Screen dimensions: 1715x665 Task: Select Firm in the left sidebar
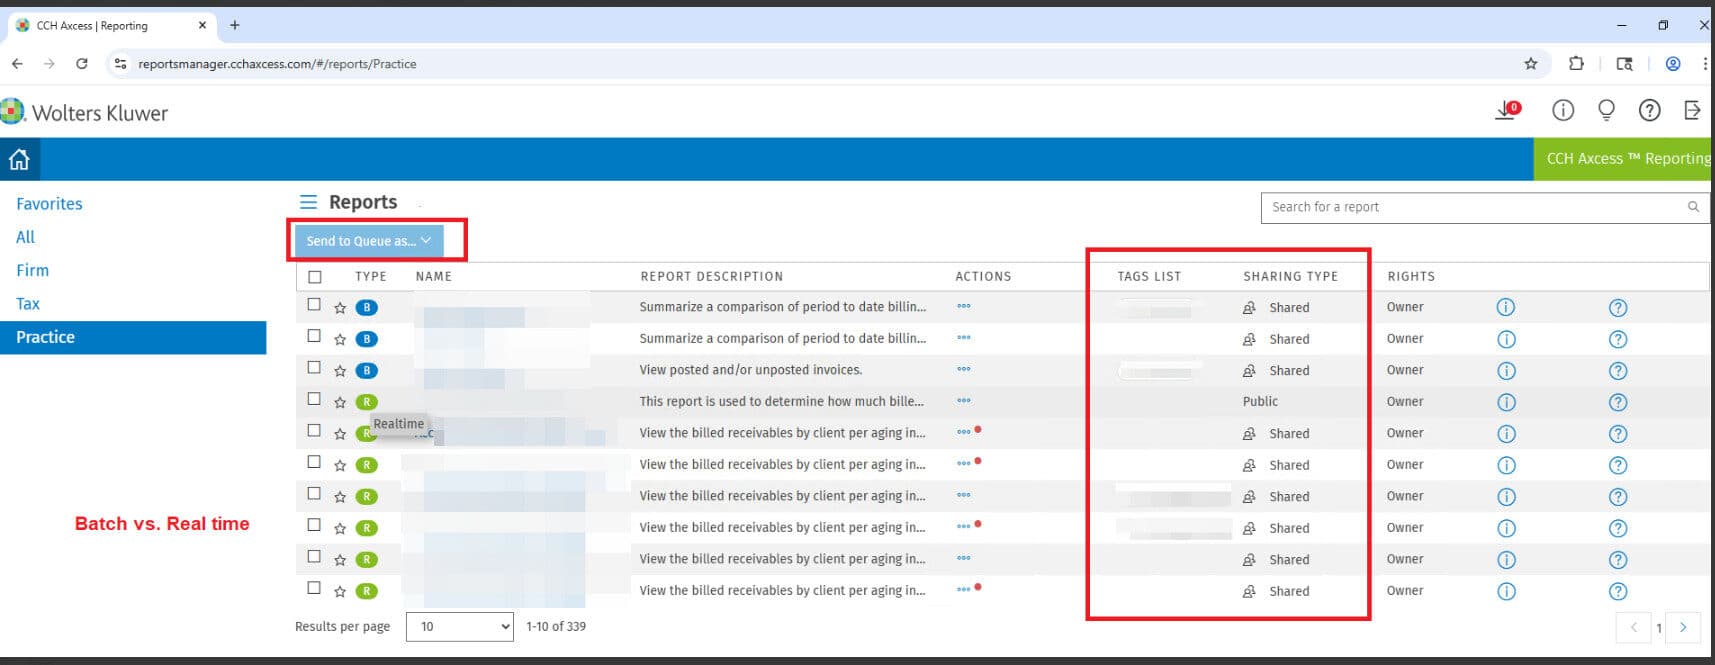click(x=32, y=270)
